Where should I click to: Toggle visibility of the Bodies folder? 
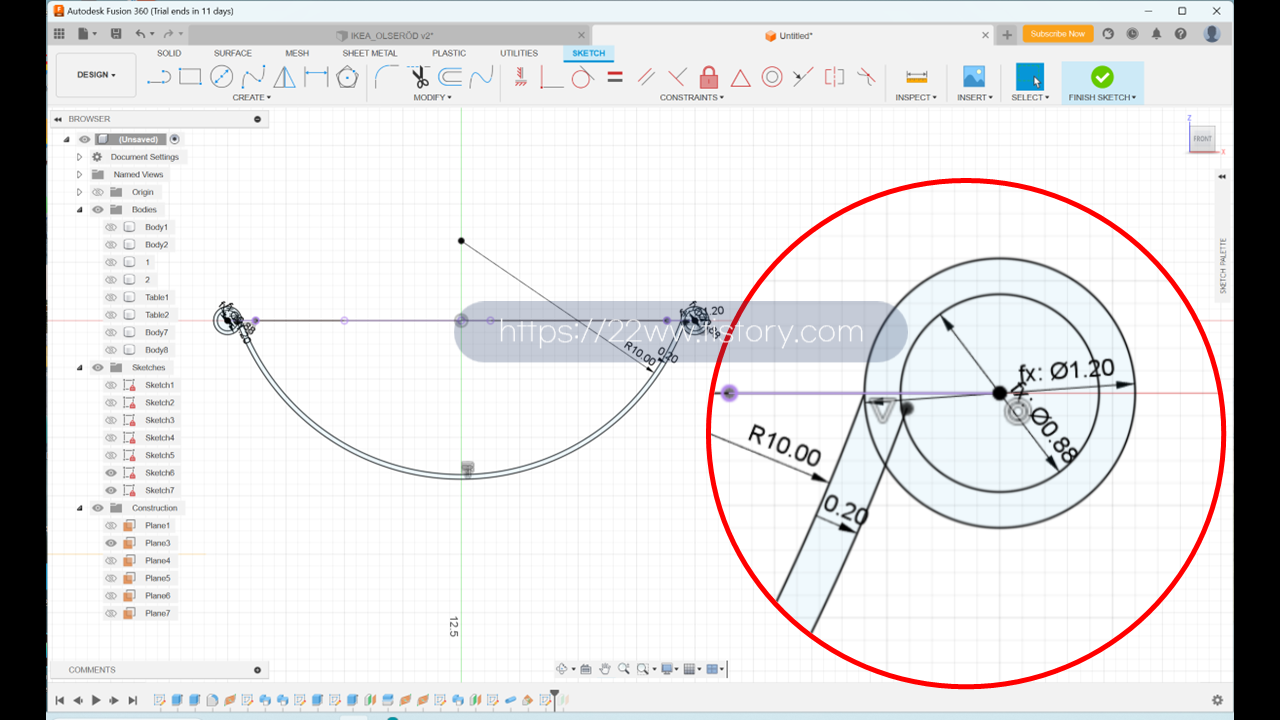click(98, 210)
